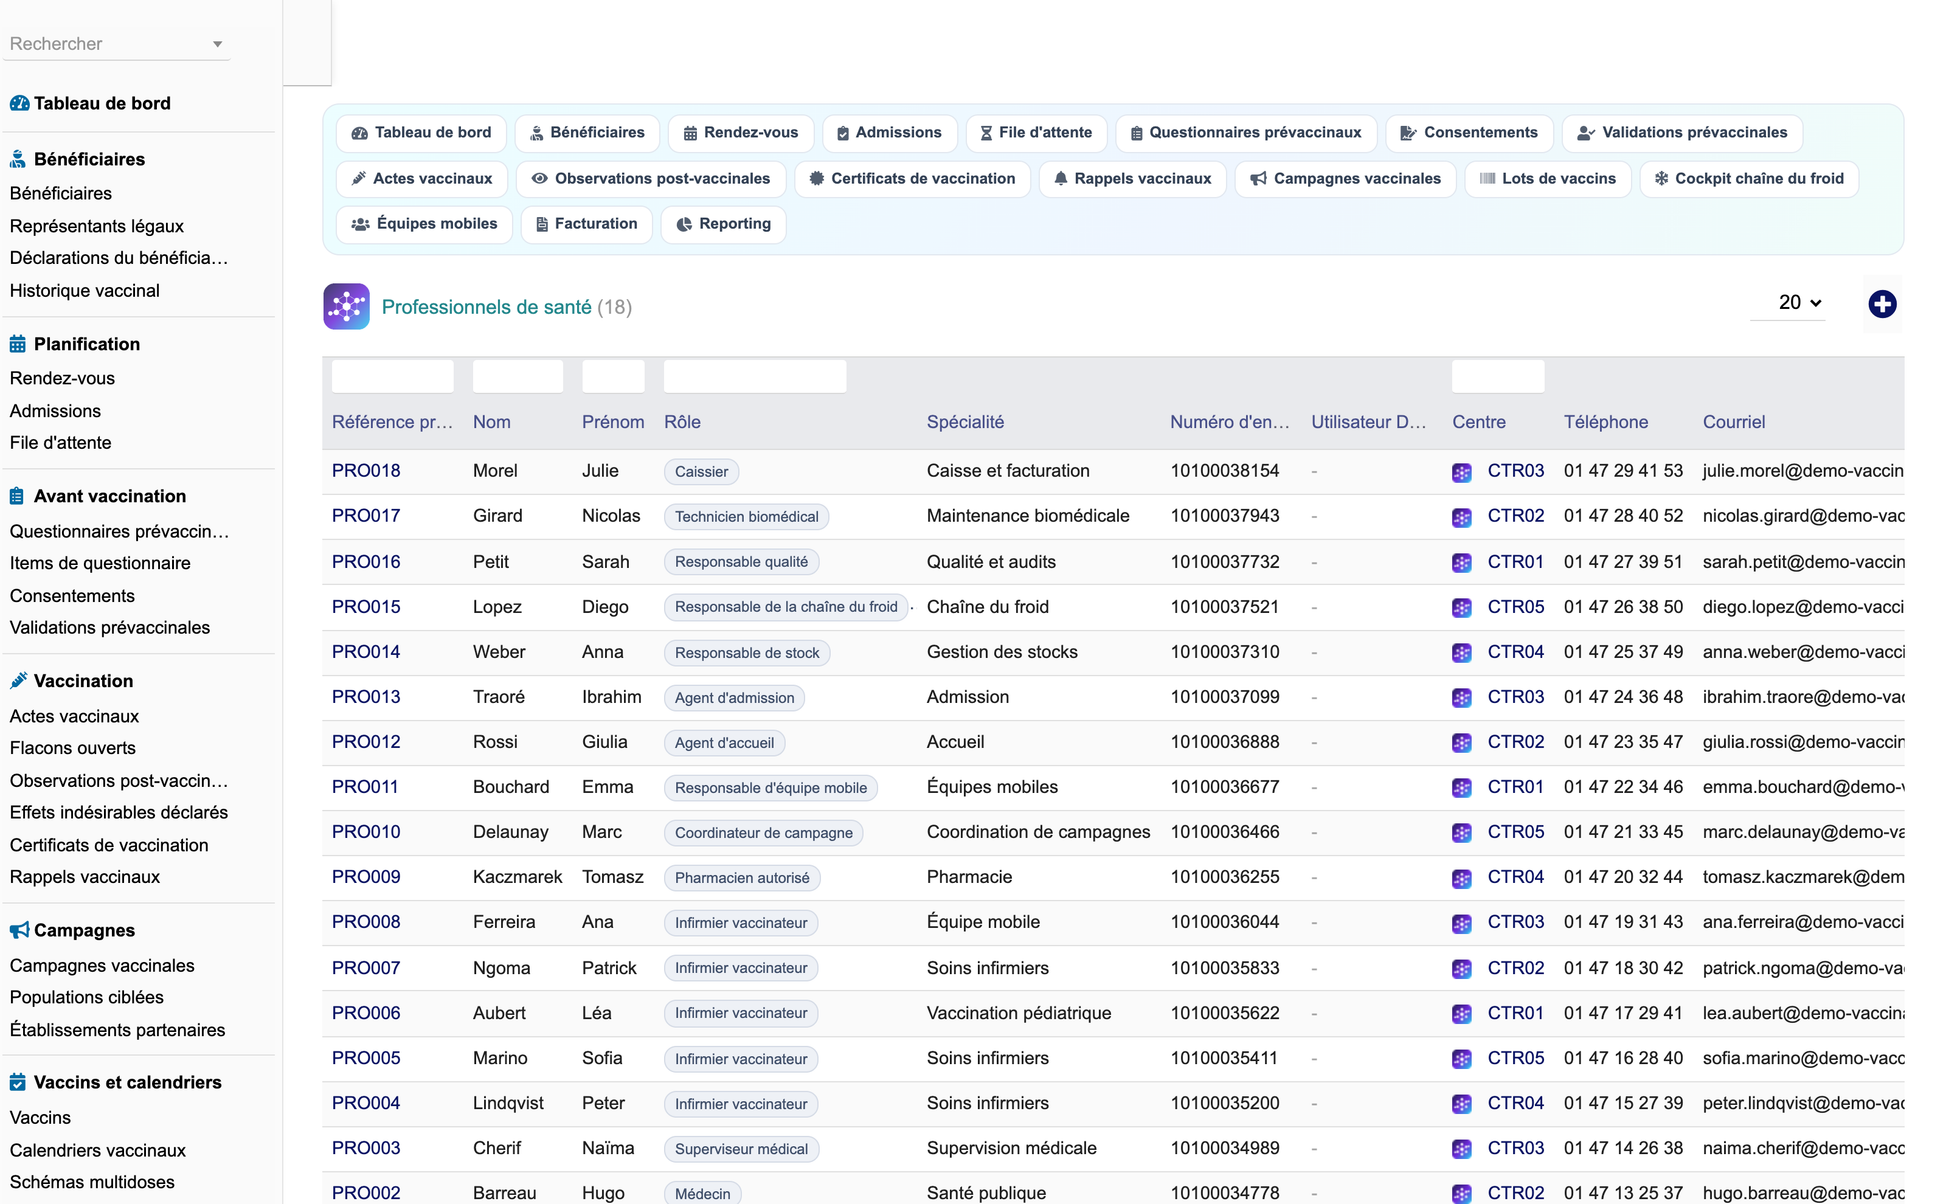Open the Facturation tab
Image resolution: width=1946 pixels, height=1204 pixels.
[586, 224]
